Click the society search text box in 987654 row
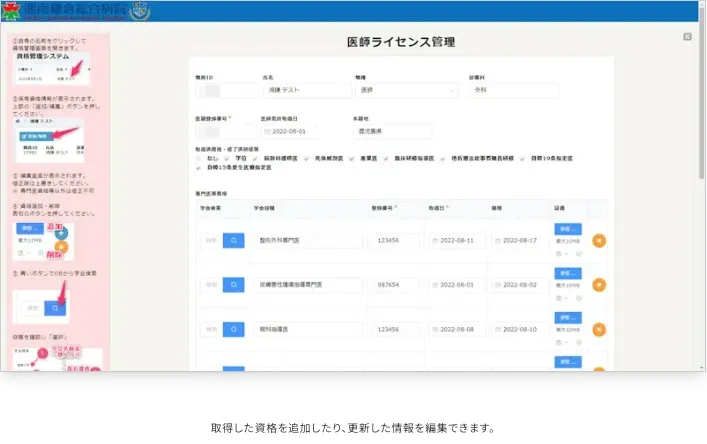 pos(211,285)
